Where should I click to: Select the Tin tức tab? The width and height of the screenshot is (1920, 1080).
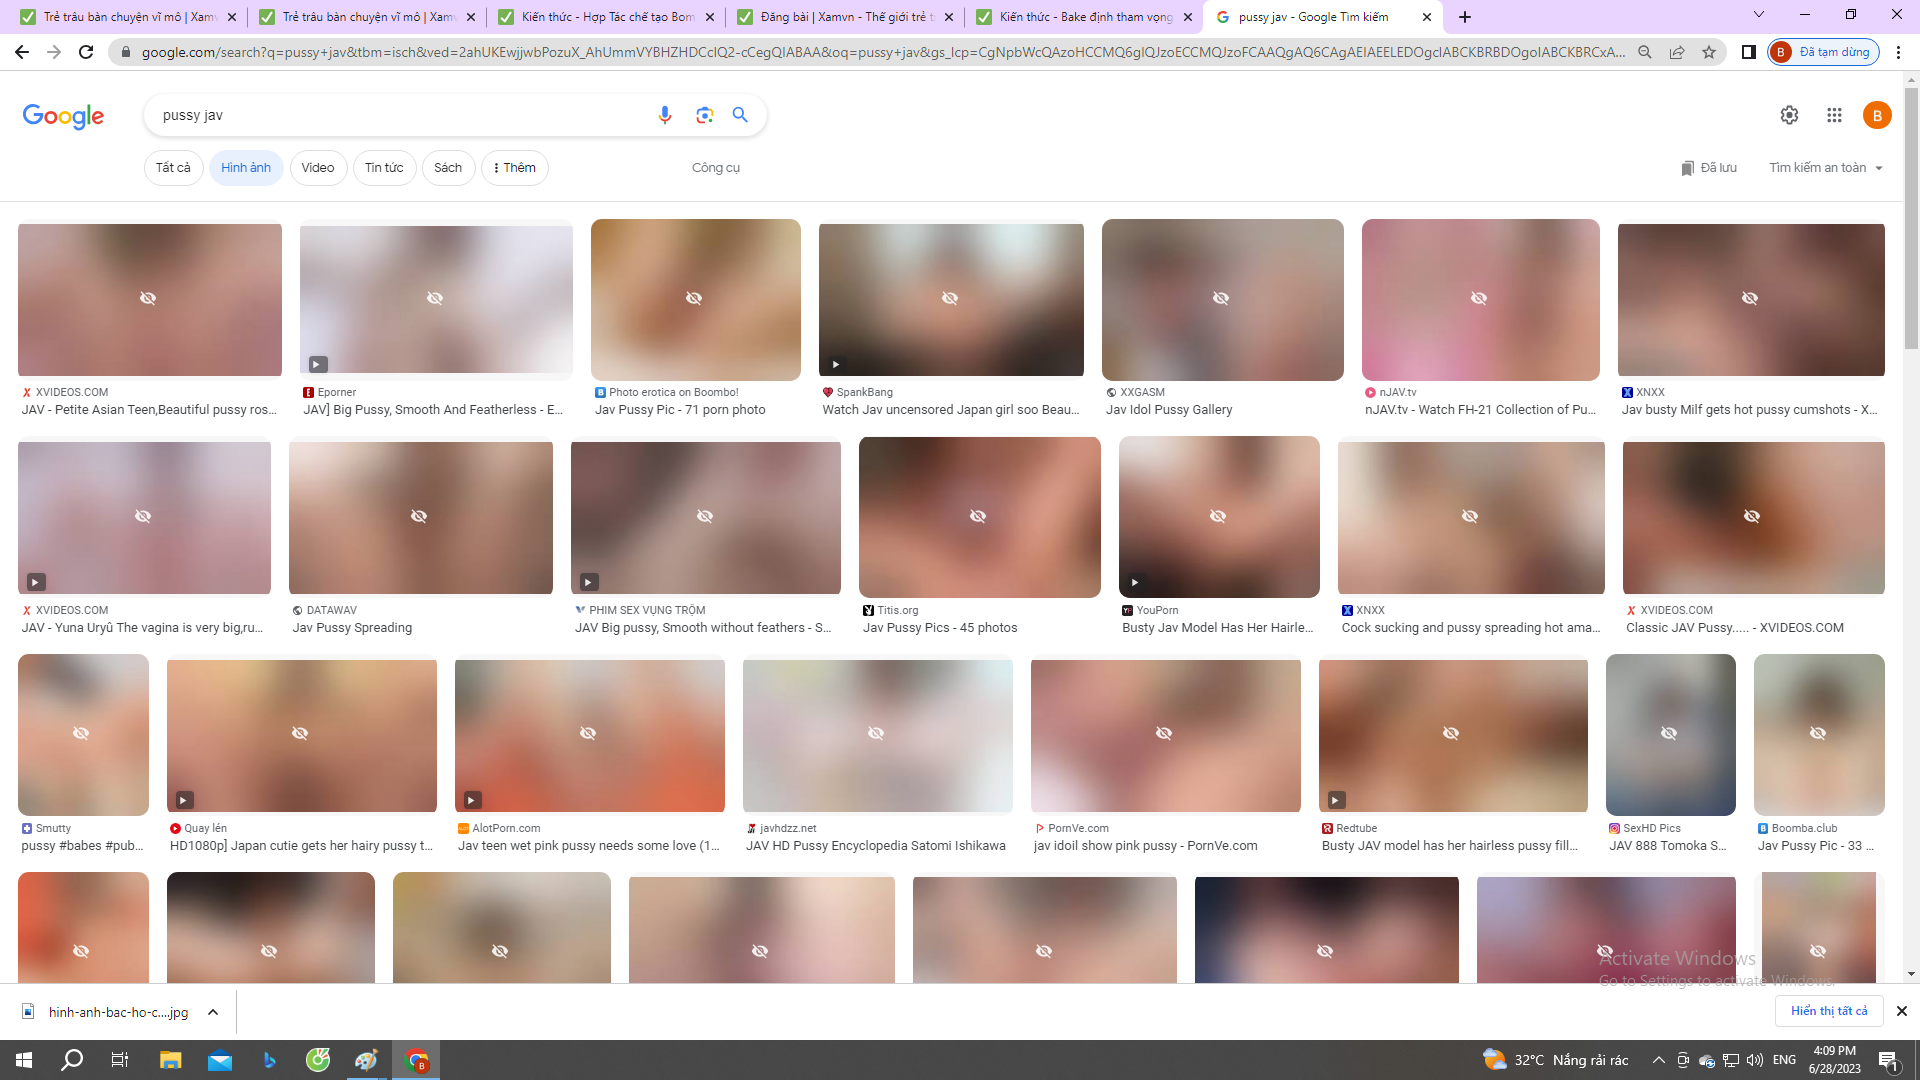pyautogui.click(x=384, y=168)
